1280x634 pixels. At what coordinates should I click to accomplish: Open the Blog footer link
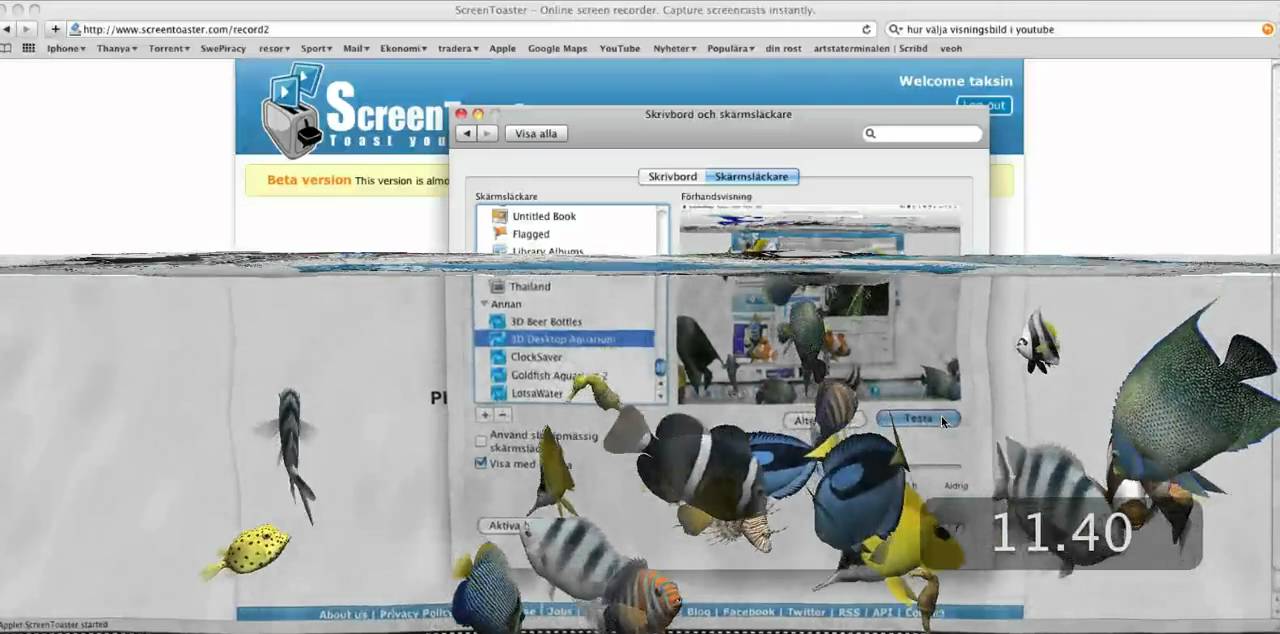[x=698, y=612]
